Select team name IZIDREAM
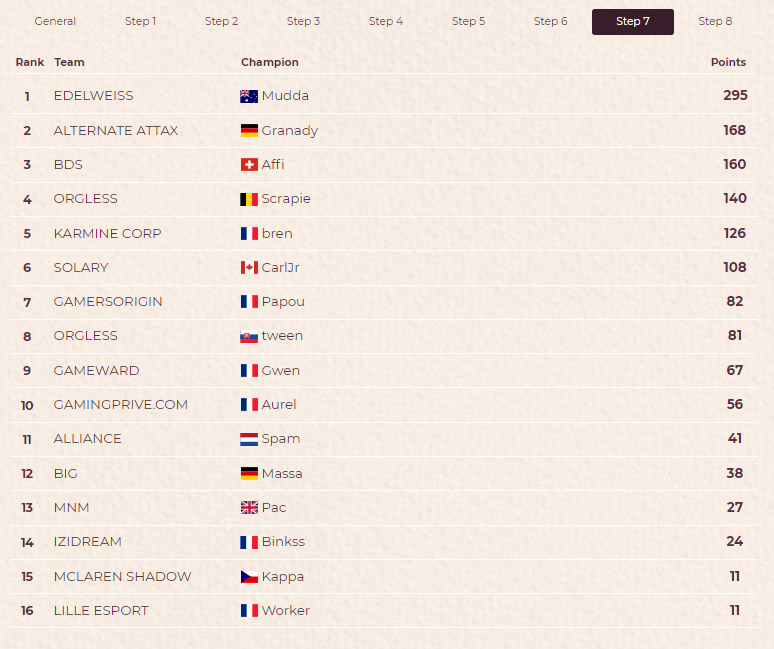774x649 pixels. click(x=87, y=542)
